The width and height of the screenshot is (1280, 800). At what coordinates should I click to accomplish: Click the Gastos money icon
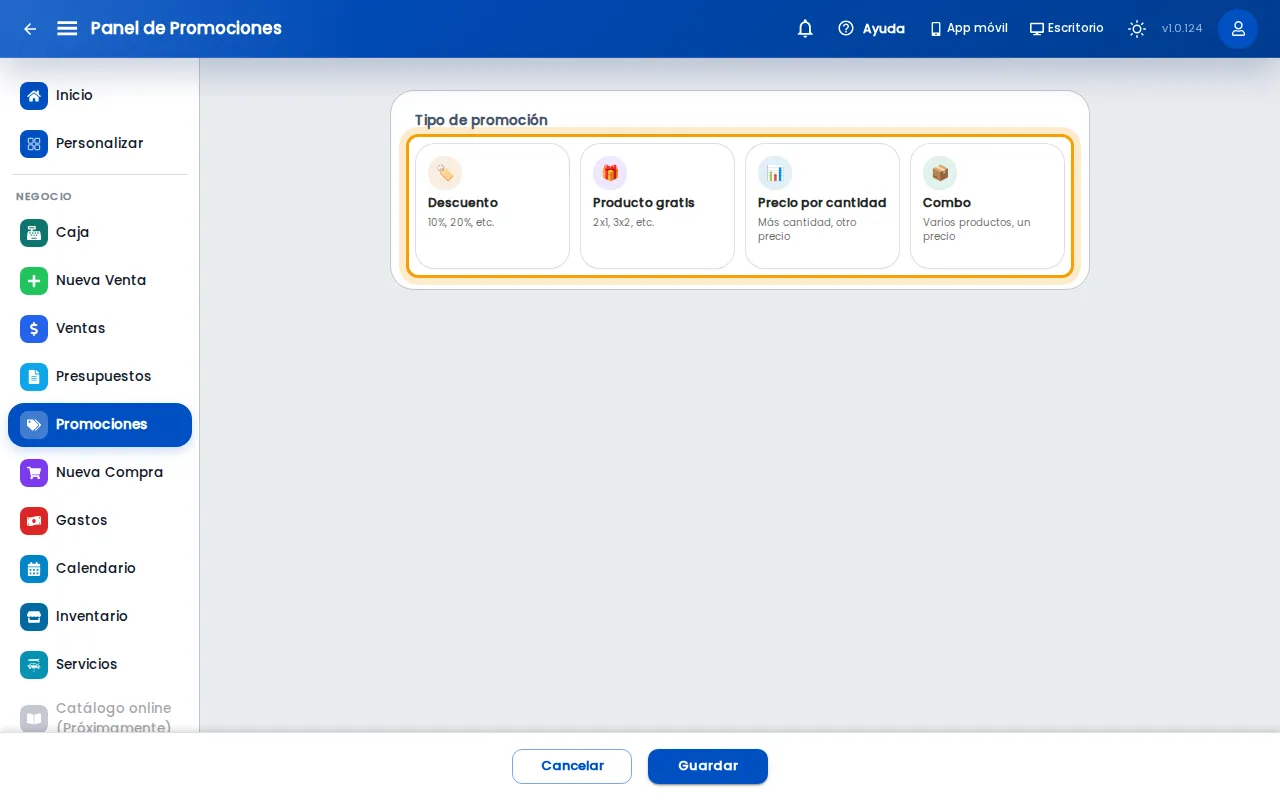pyautogui.click(x=34, y=521)
